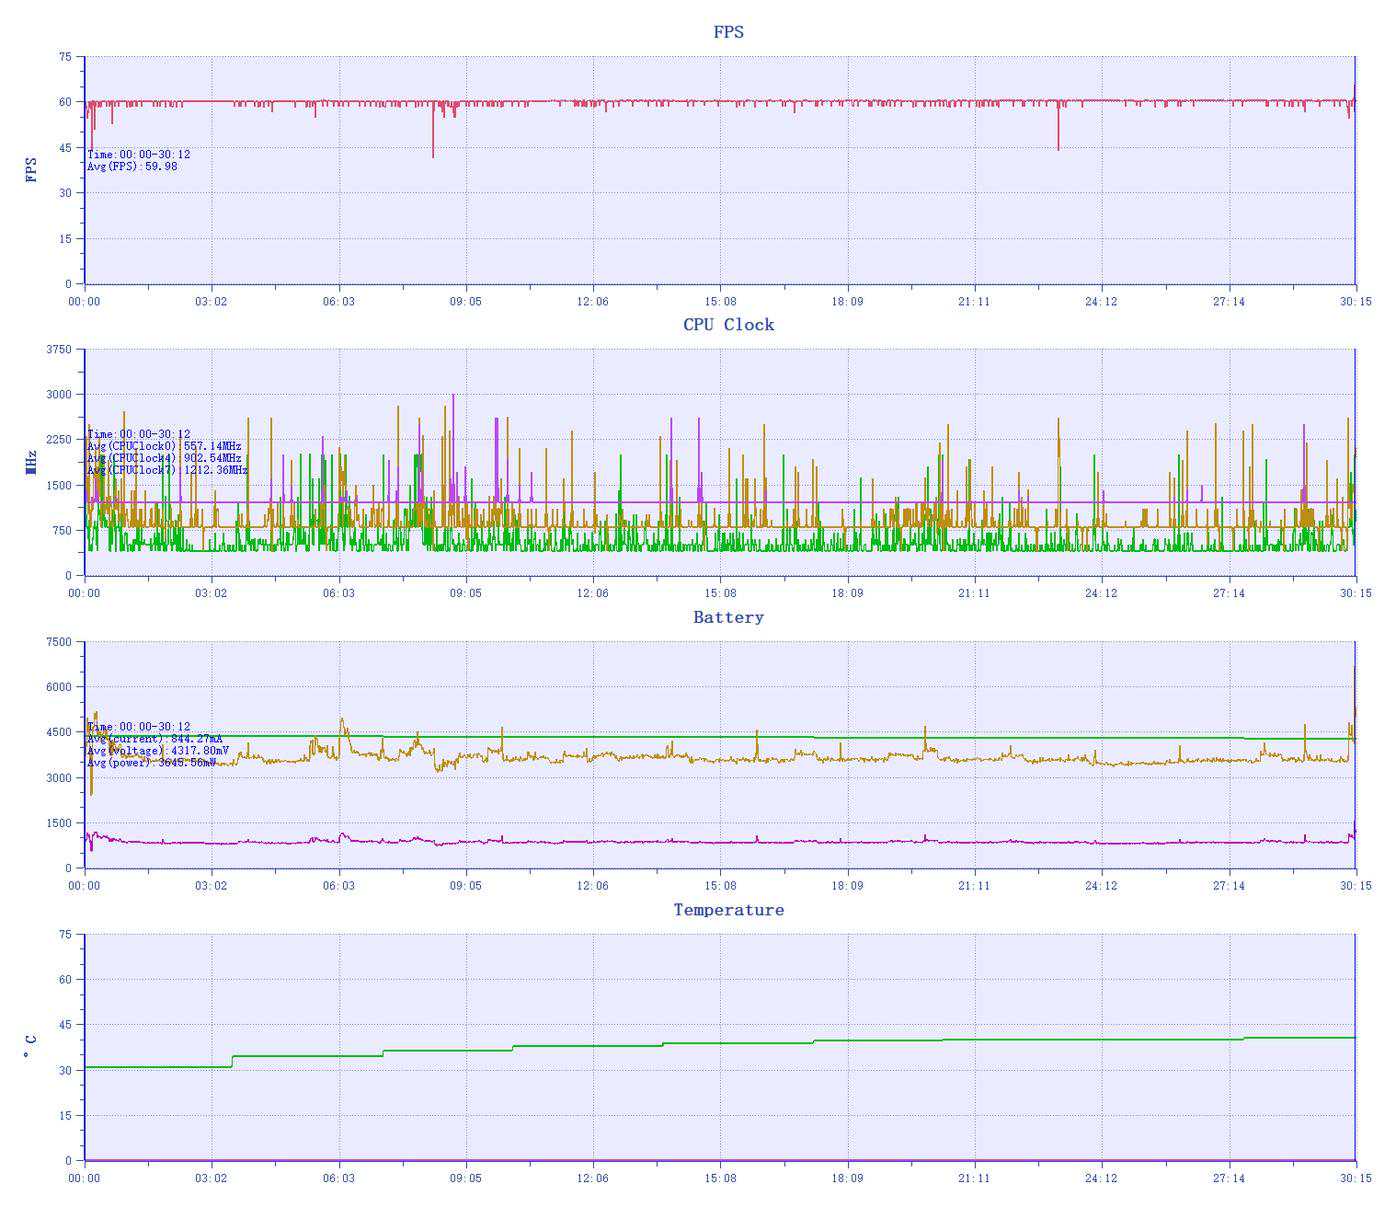Image resolution: width=1396 pixels, height=1207 pixels.
Task: Click the 3750 value on CPU Clock axis
Action: 59,350
